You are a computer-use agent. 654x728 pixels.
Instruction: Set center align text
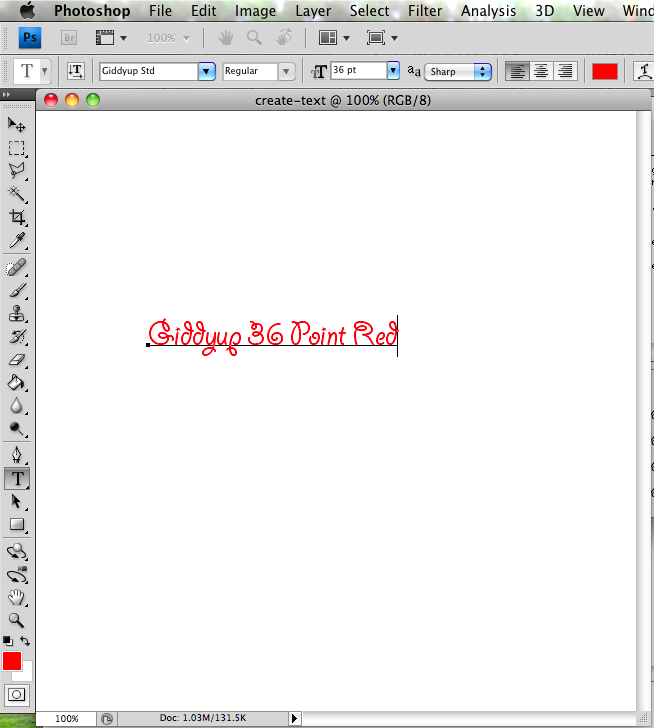541,72
